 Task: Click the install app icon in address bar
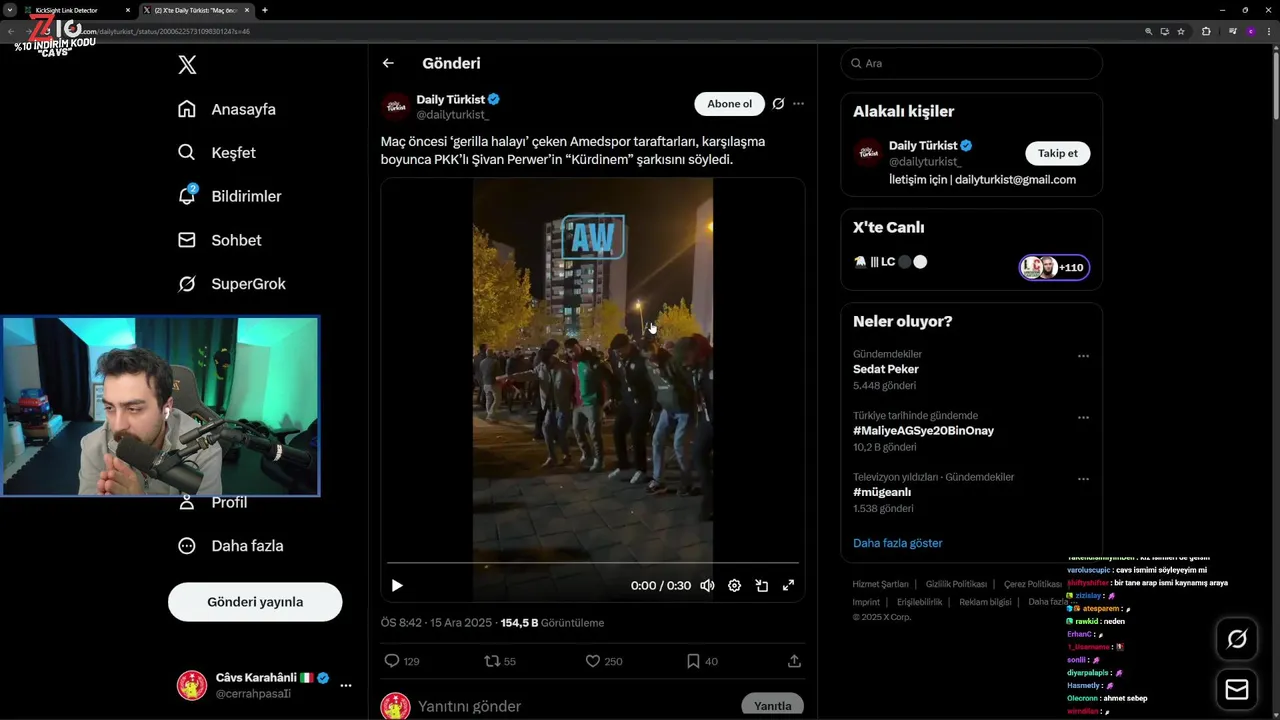[1164, 31]
